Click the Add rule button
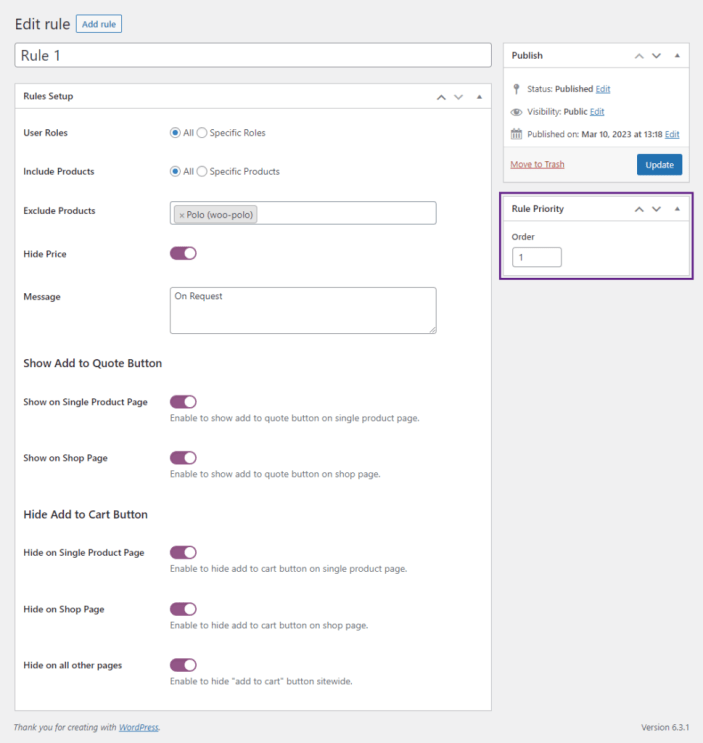The image size is (703, 743). [99, 24]
